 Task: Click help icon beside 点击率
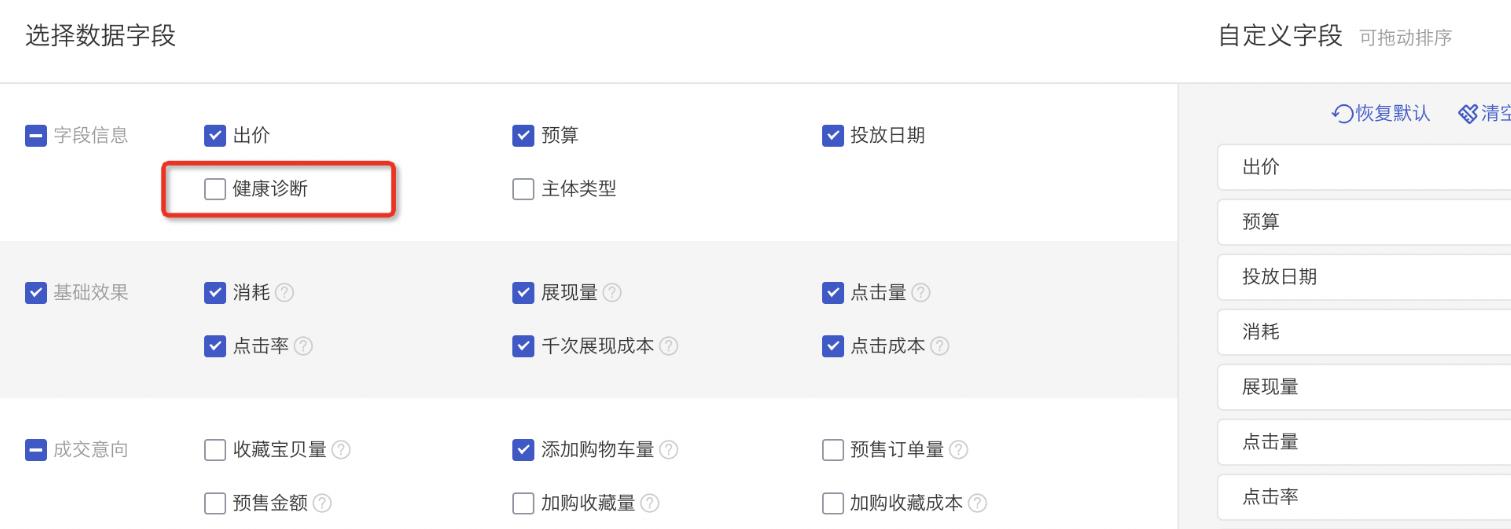click(304, 345)
